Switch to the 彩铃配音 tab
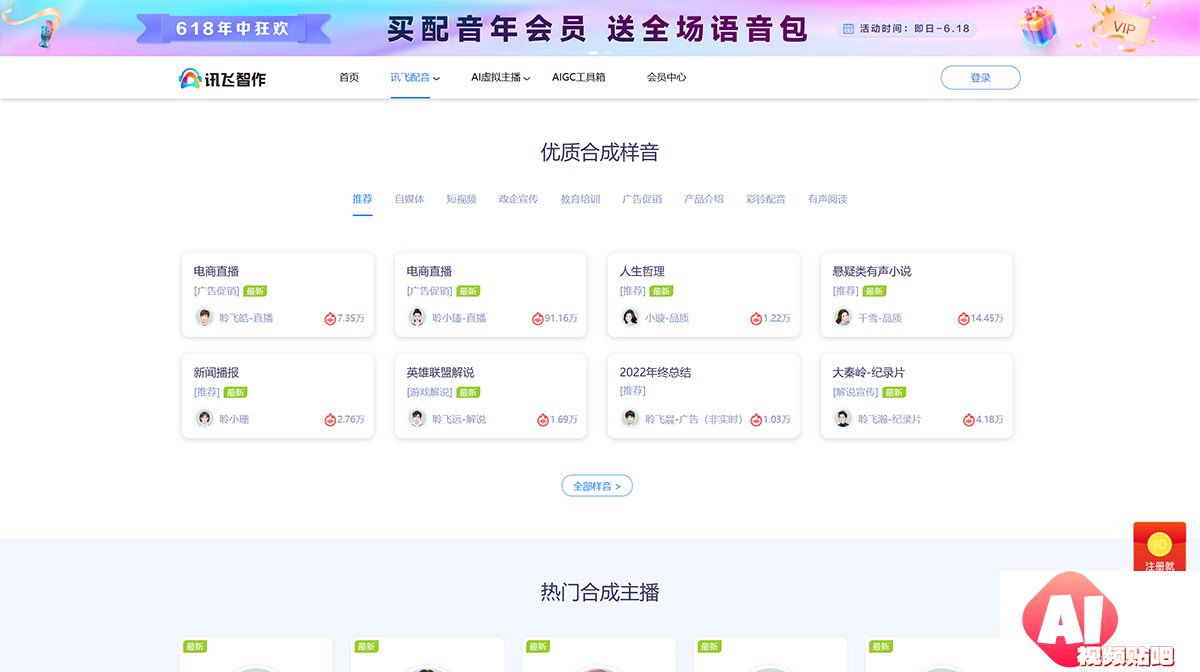This screenshot has width=1200, height=672. [x=766, y=199]
